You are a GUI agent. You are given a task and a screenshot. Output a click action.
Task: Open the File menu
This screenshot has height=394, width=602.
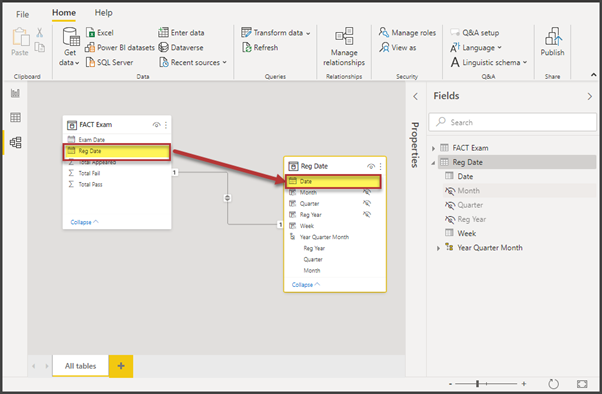[x=22, y=14]
